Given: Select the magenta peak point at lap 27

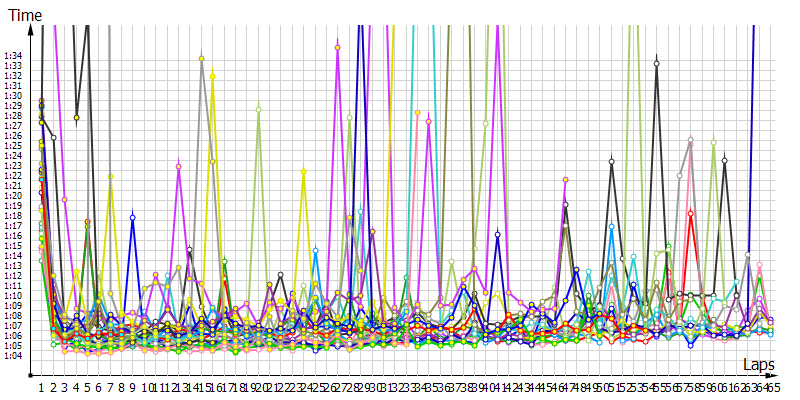Looking at the screenshot, I should click(x=338, y=47).
